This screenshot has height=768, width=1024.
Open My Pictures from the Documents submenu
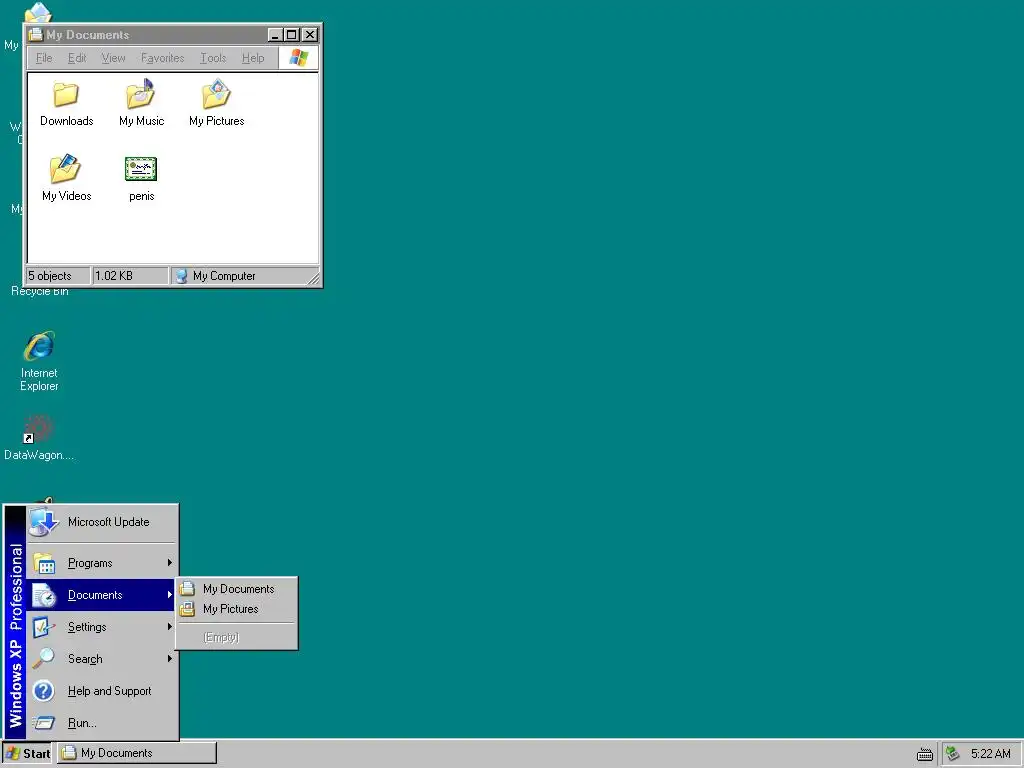click(x=237, y=609)
